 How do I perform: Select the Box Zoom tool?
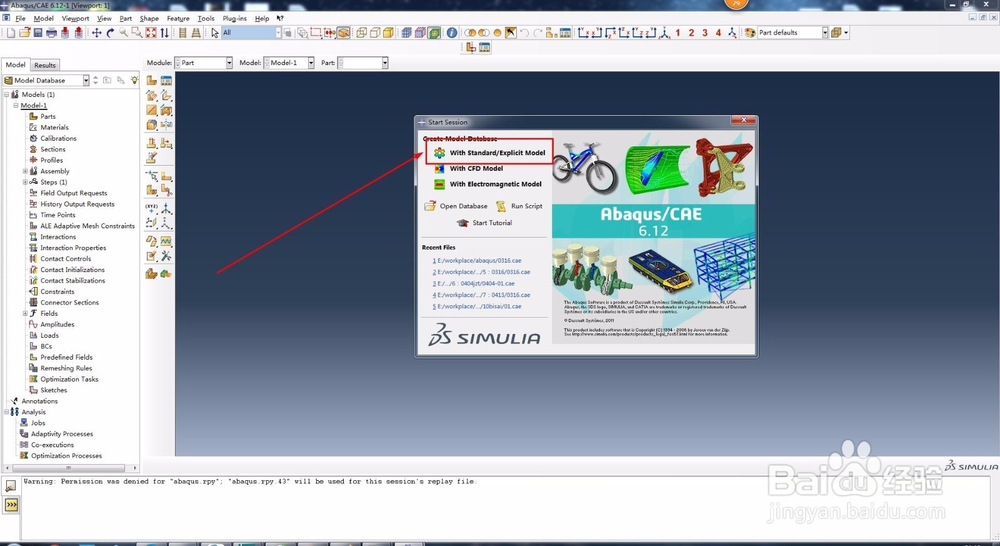(136, 33)
